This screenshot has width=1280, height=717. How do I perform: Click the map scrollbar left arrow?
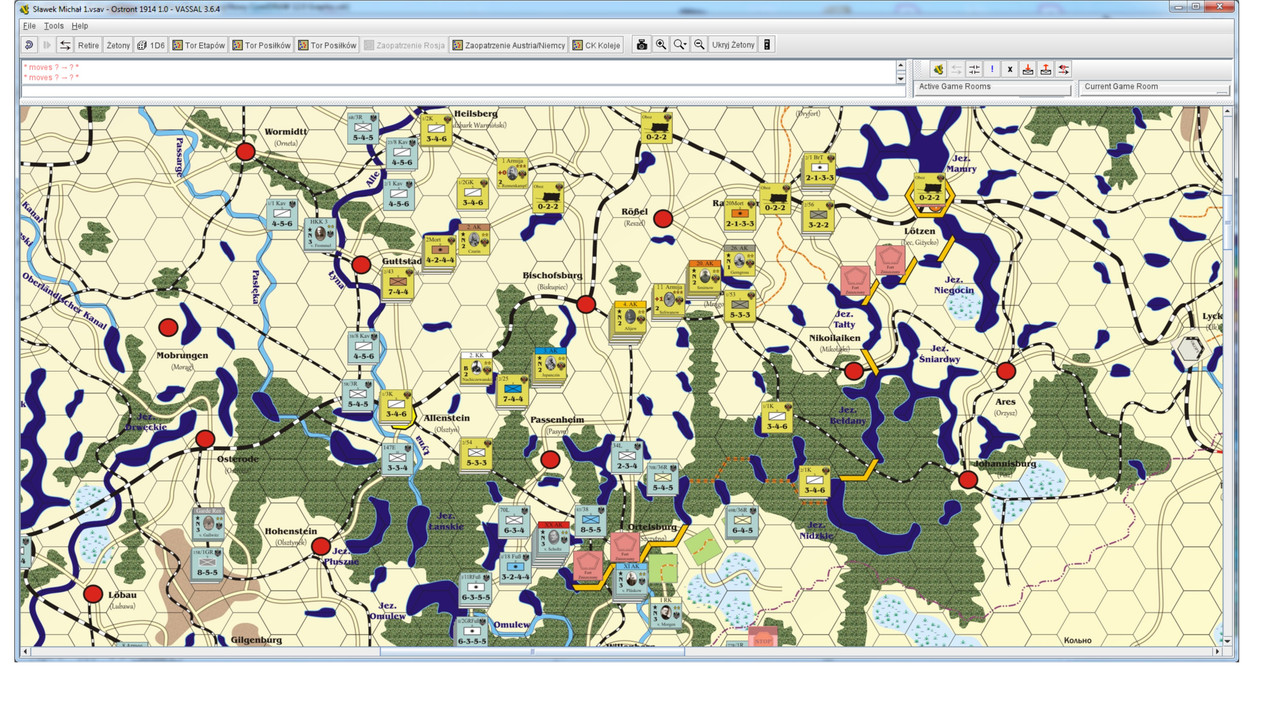click(27, 652)
